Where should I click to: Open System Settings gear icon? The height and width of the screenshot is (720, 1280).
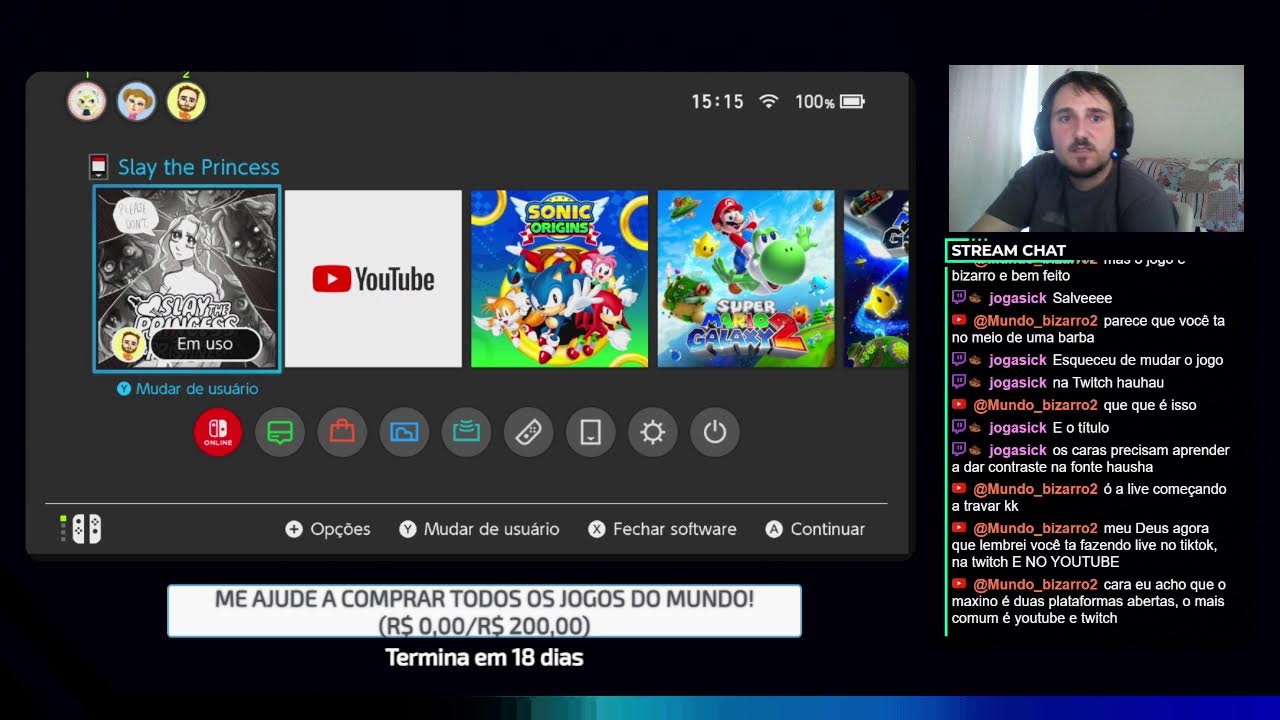[x=652, y=432]
